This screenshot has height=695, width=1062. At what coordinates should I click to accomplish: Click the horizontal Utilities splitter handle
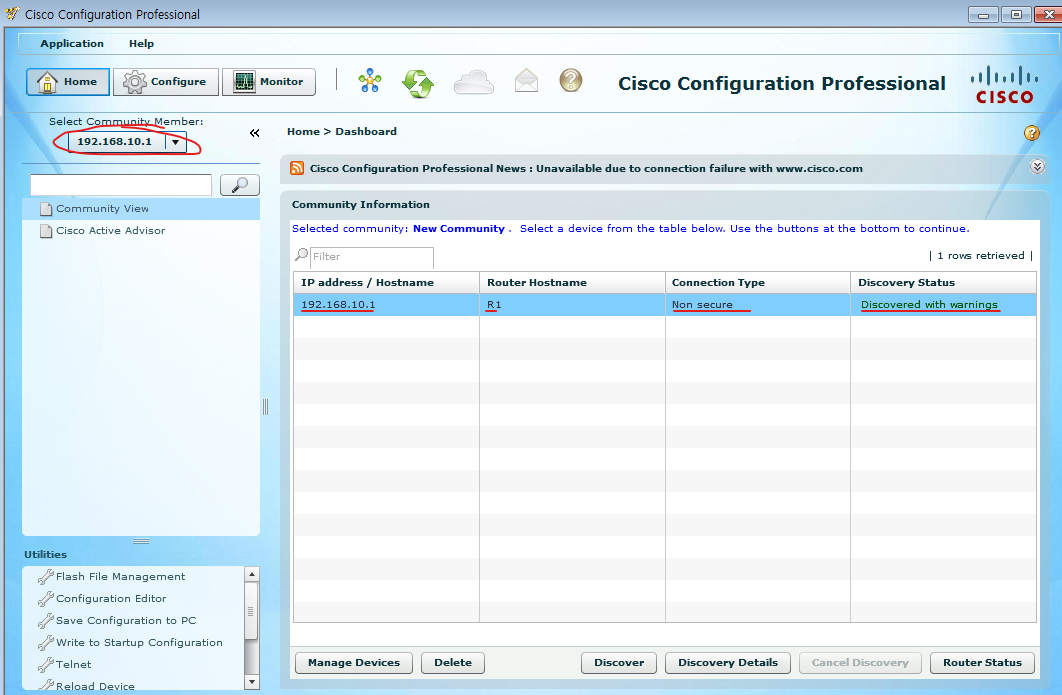tap(141, 541)
